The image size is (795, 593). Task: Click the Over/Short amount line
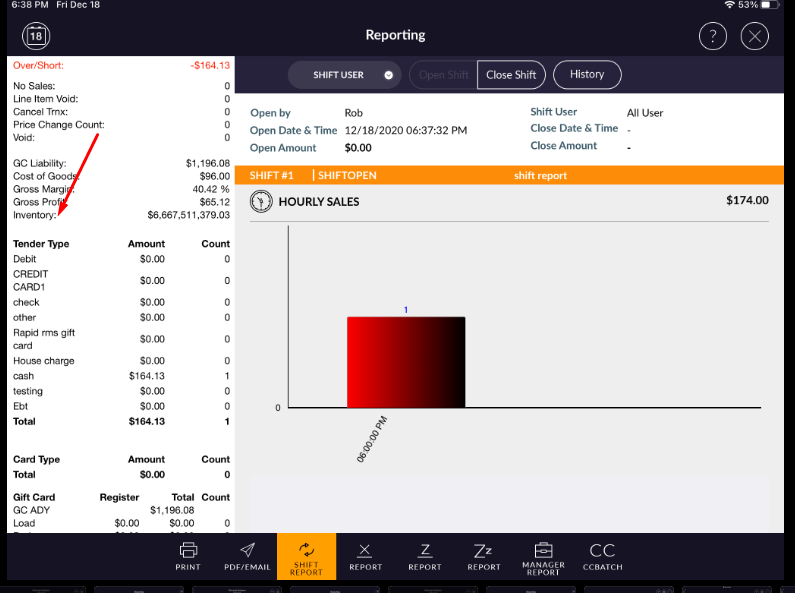click(120, 65)
